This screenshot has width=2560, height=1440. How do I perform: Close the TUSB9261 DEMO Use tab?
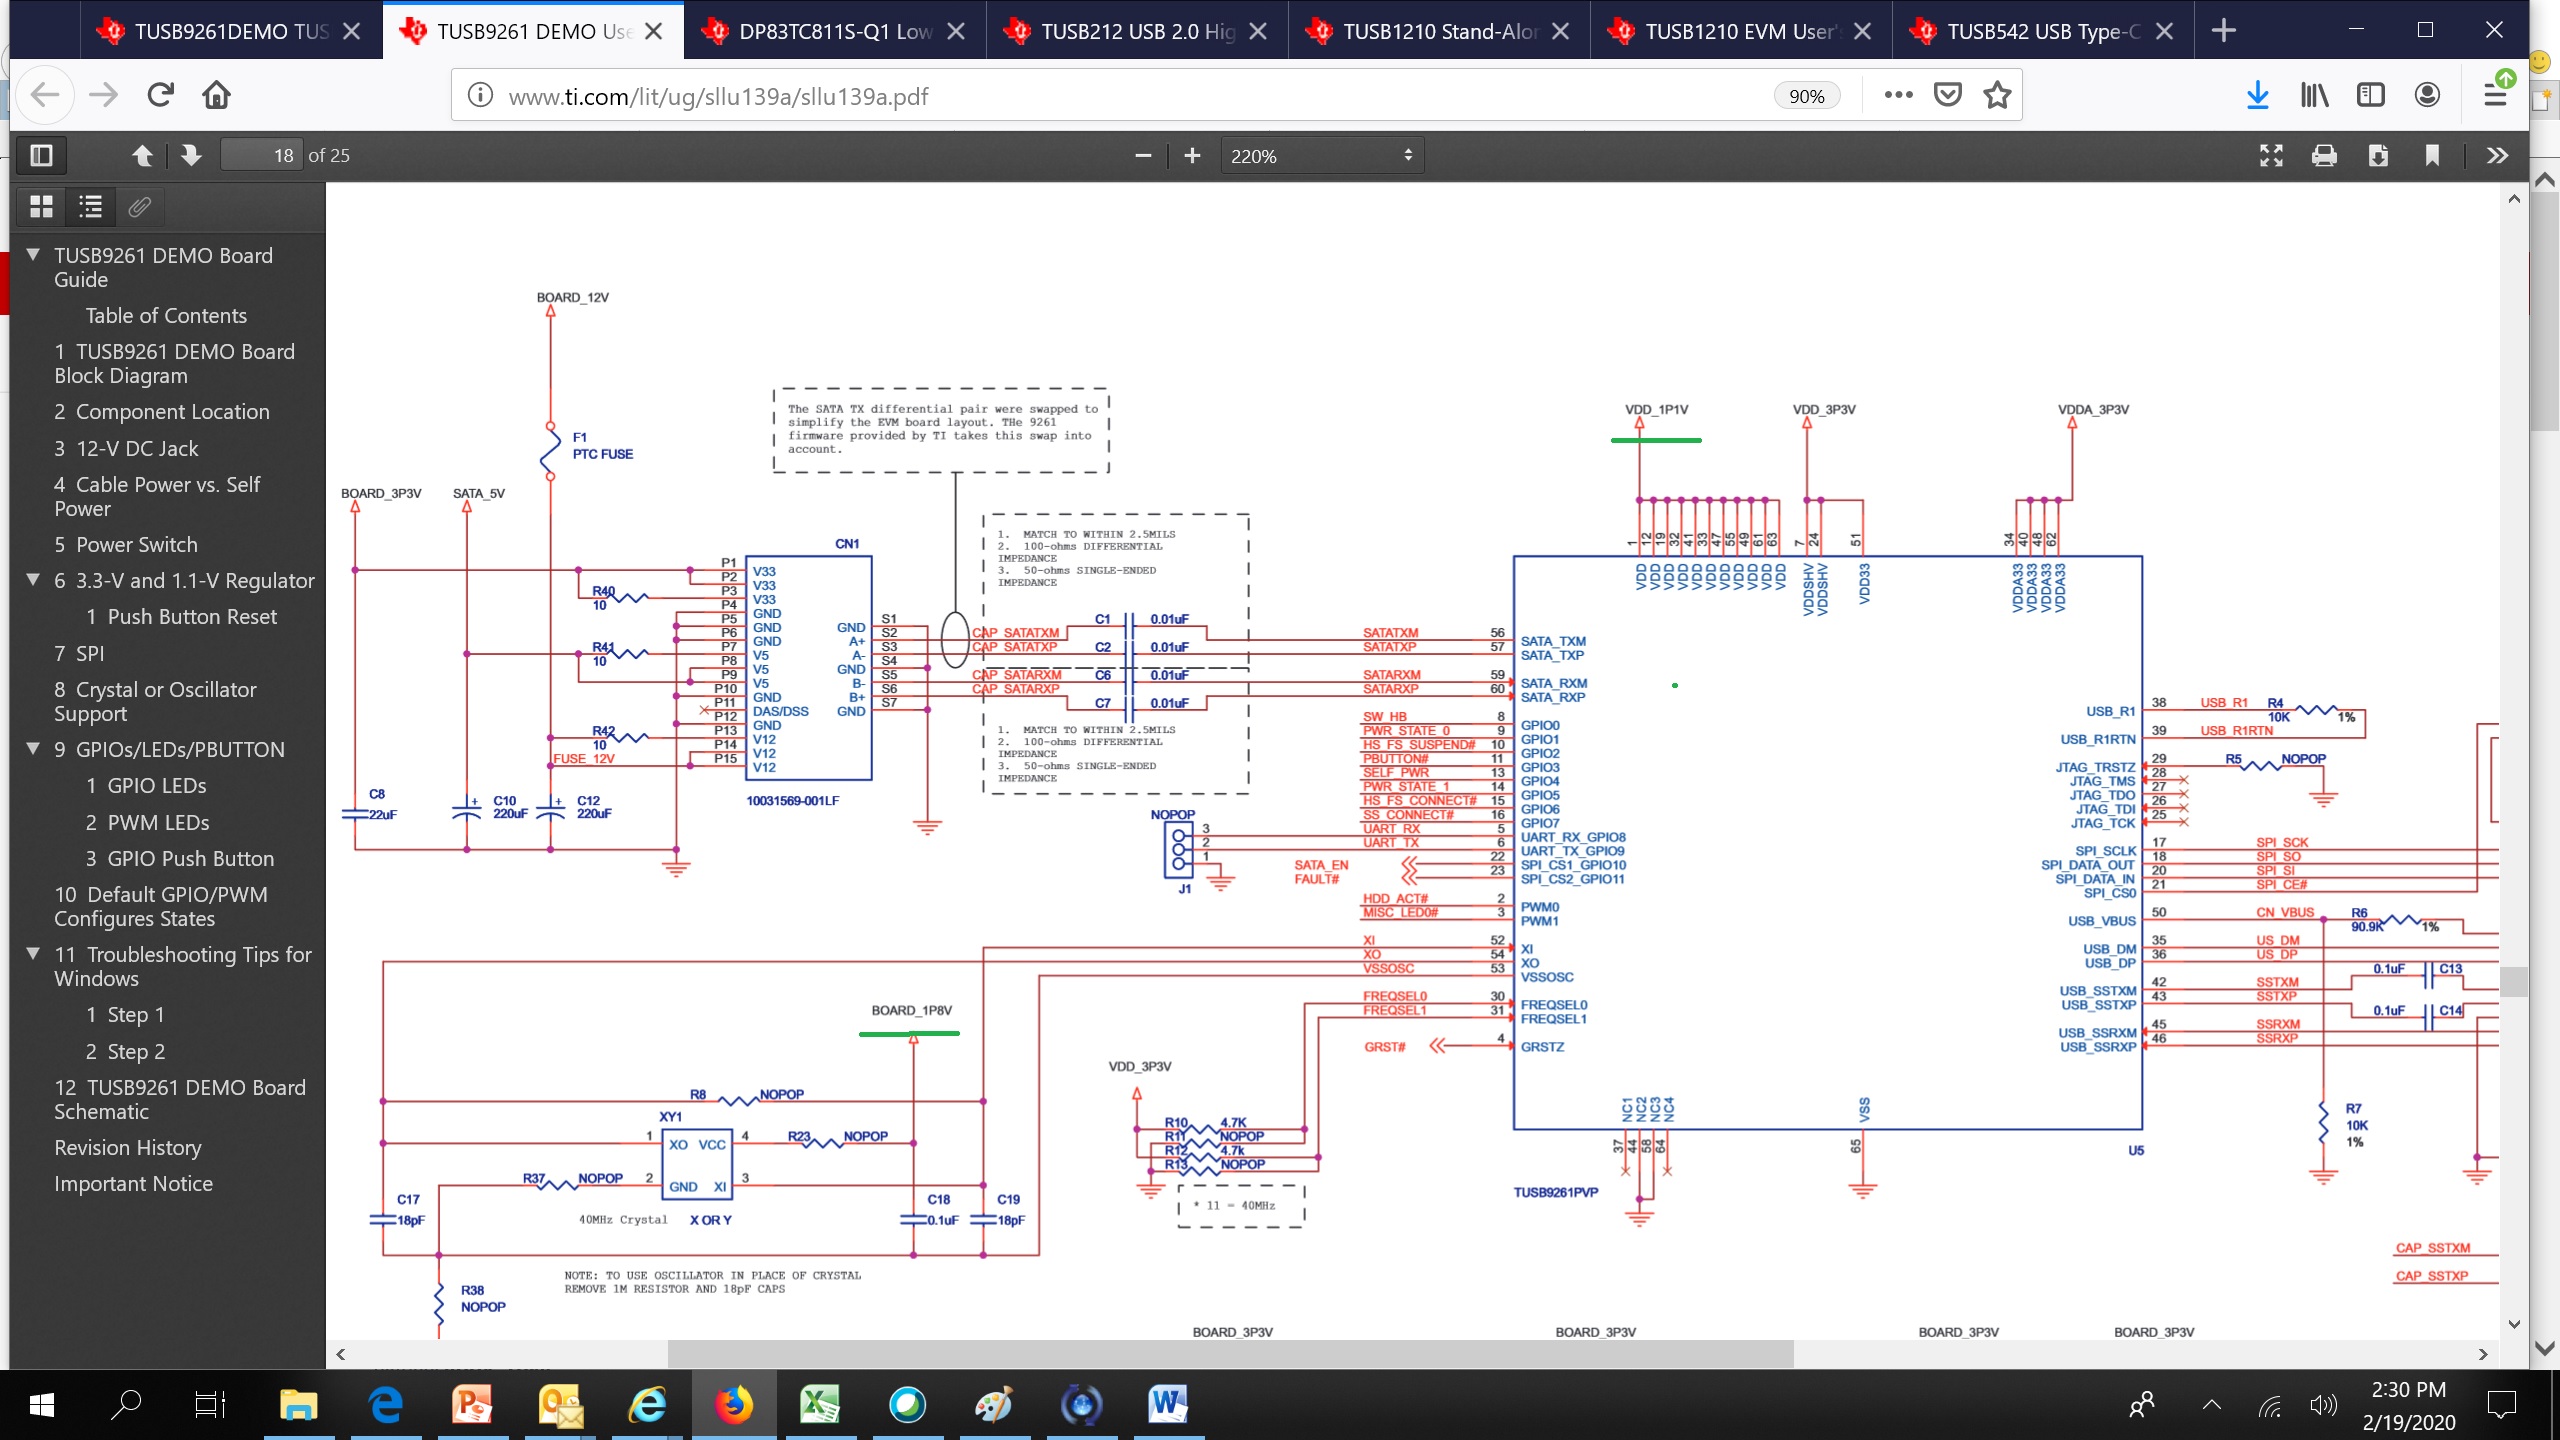click(653, 31)
